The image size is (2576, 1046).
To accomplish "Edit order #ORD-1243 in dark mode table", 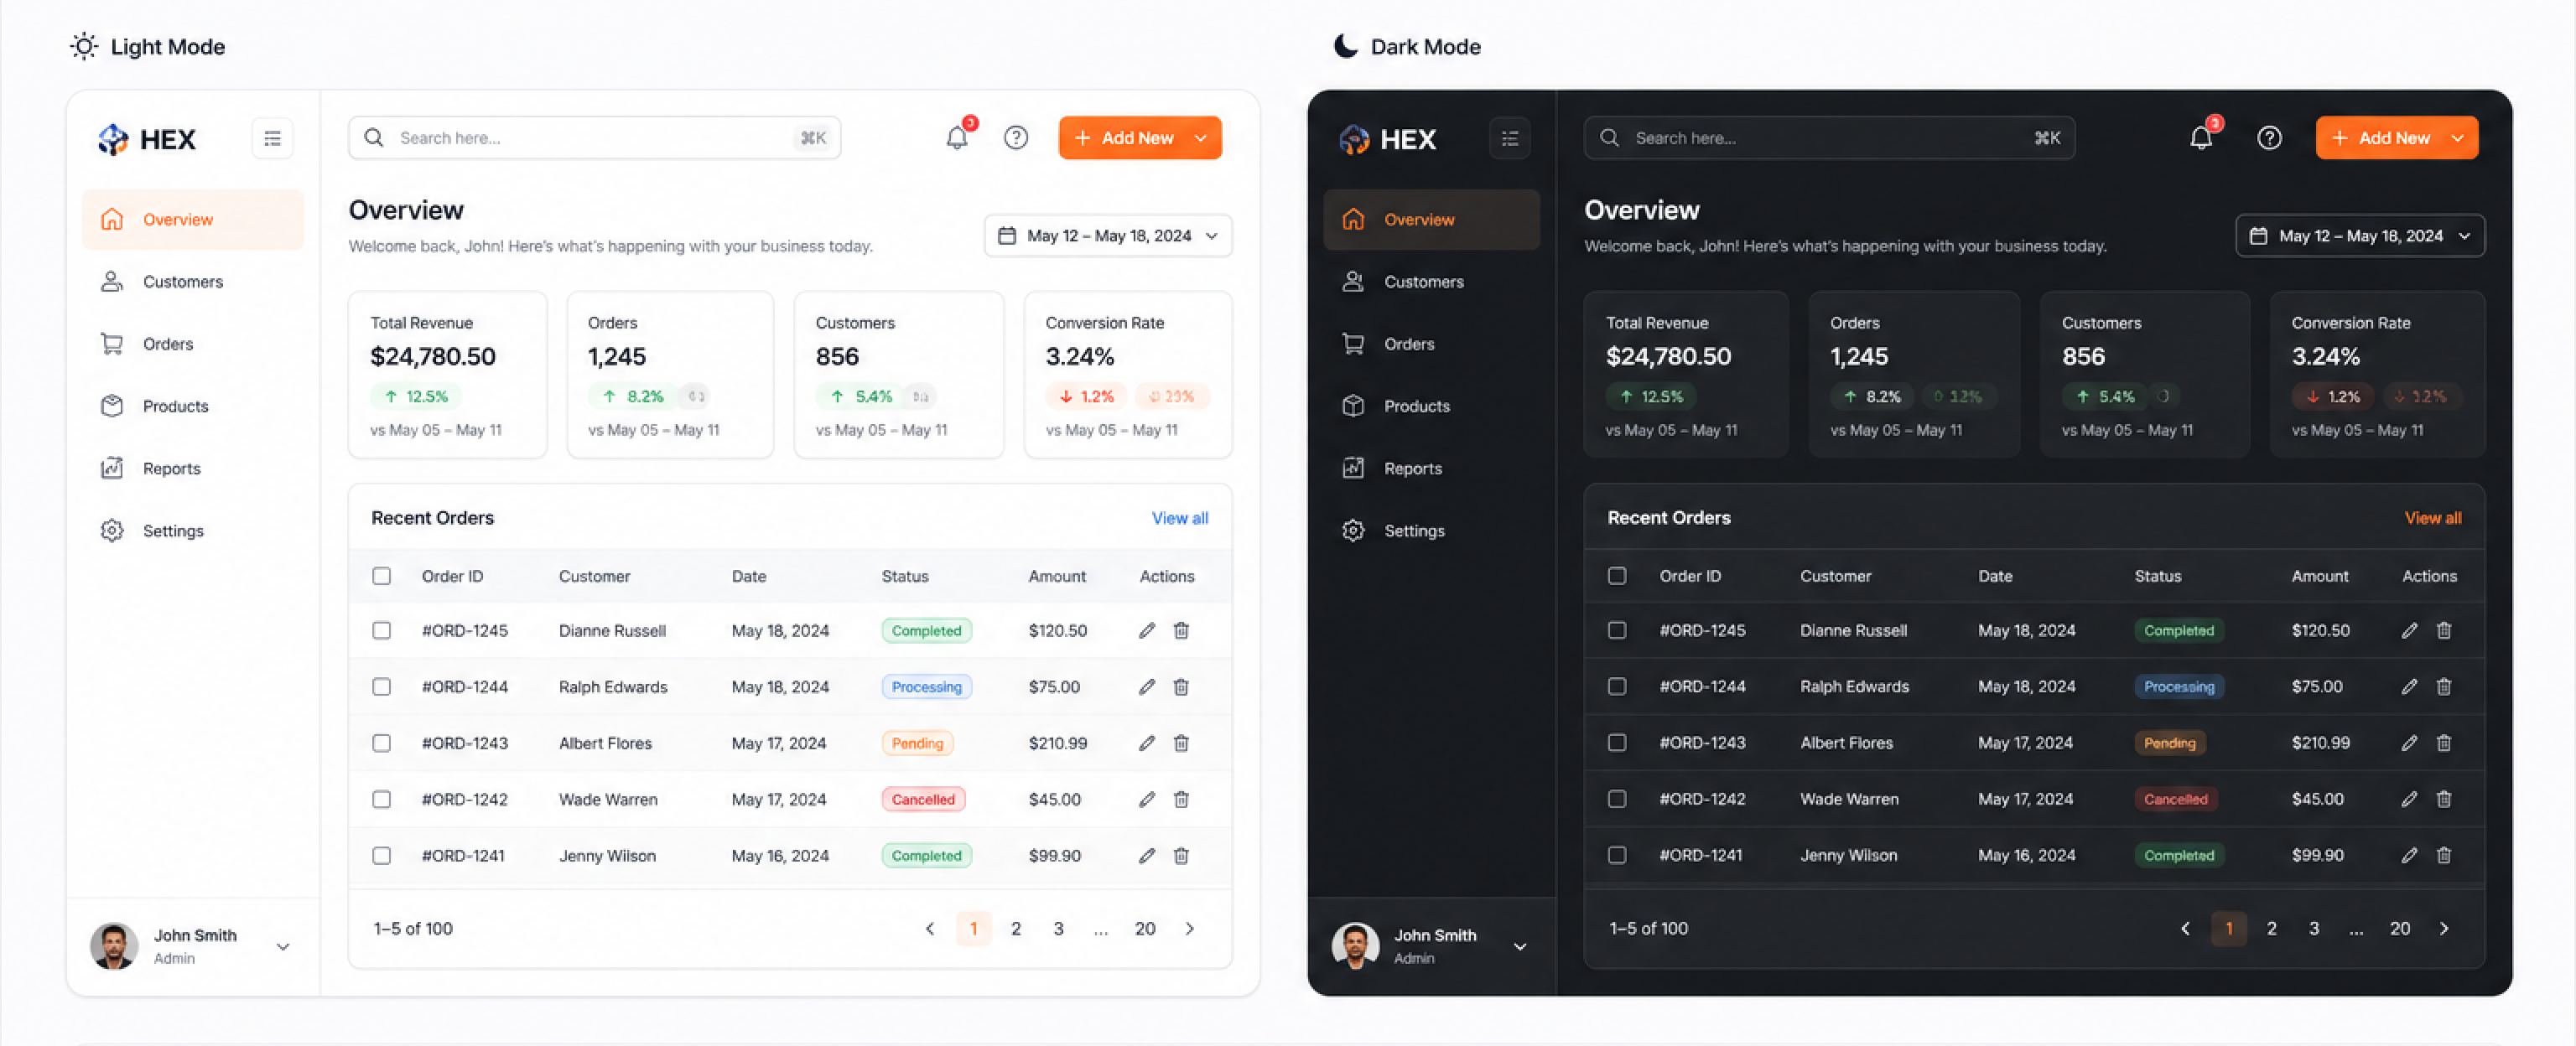I will 2410,743.
